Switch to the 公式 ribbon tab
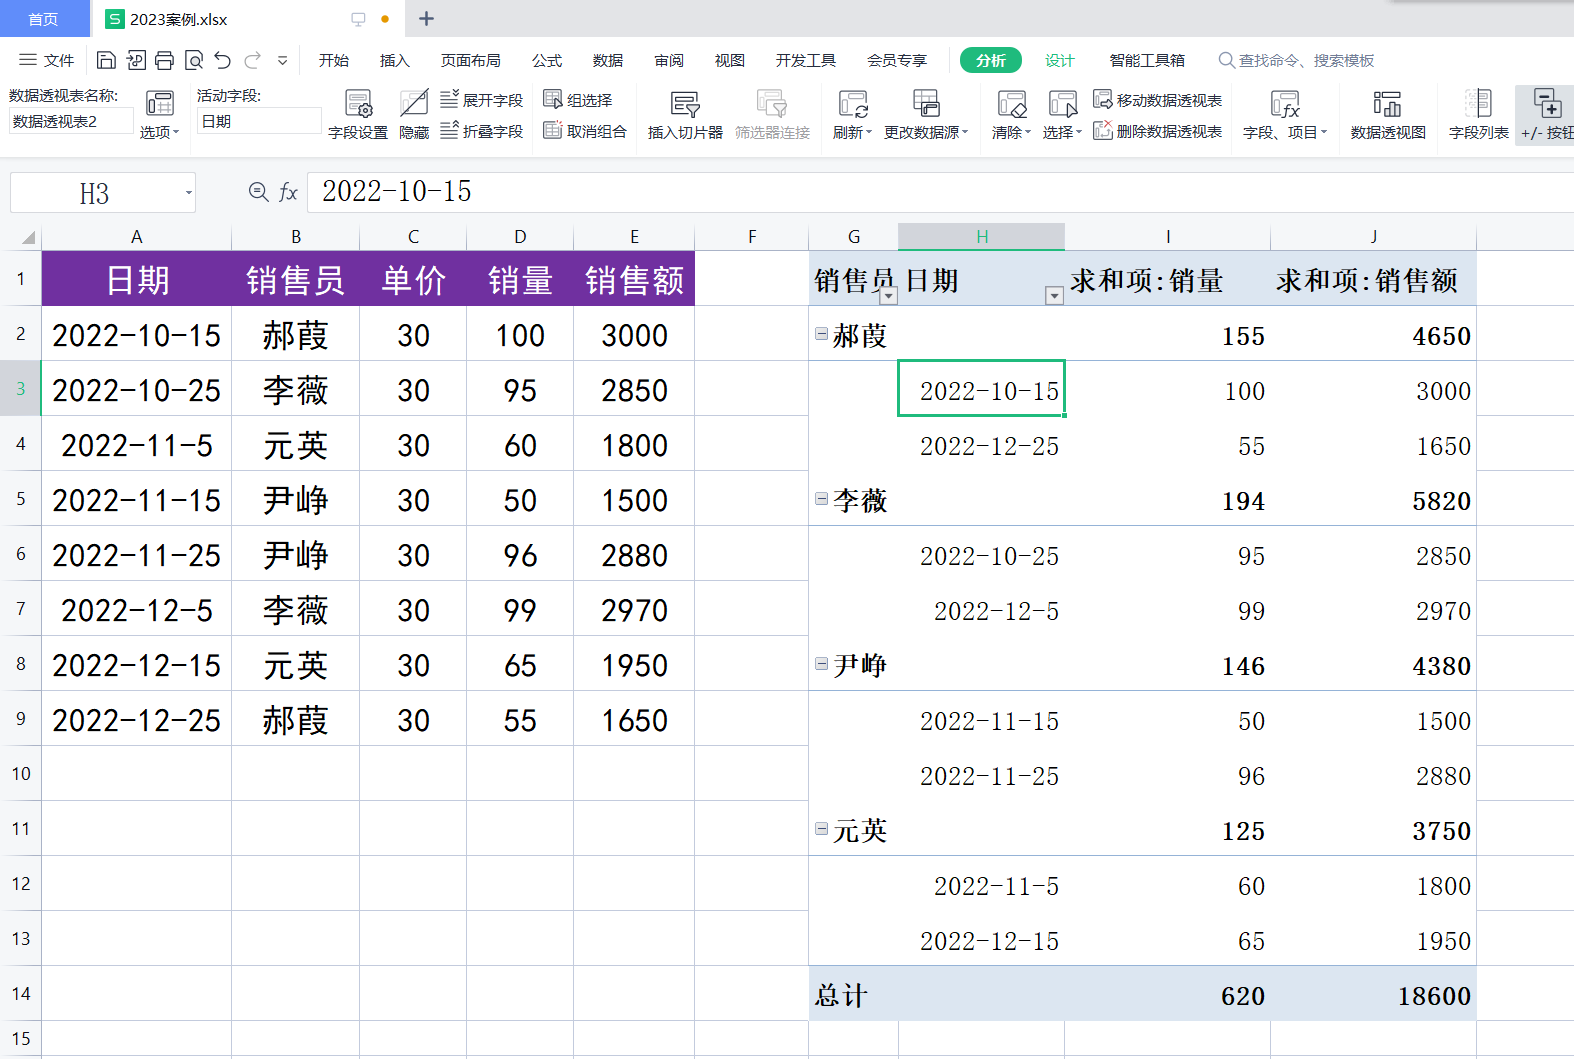Image resolution: width=1574 pixels, height=1059 pixels. pyautogui.click(x=547, y=60)
